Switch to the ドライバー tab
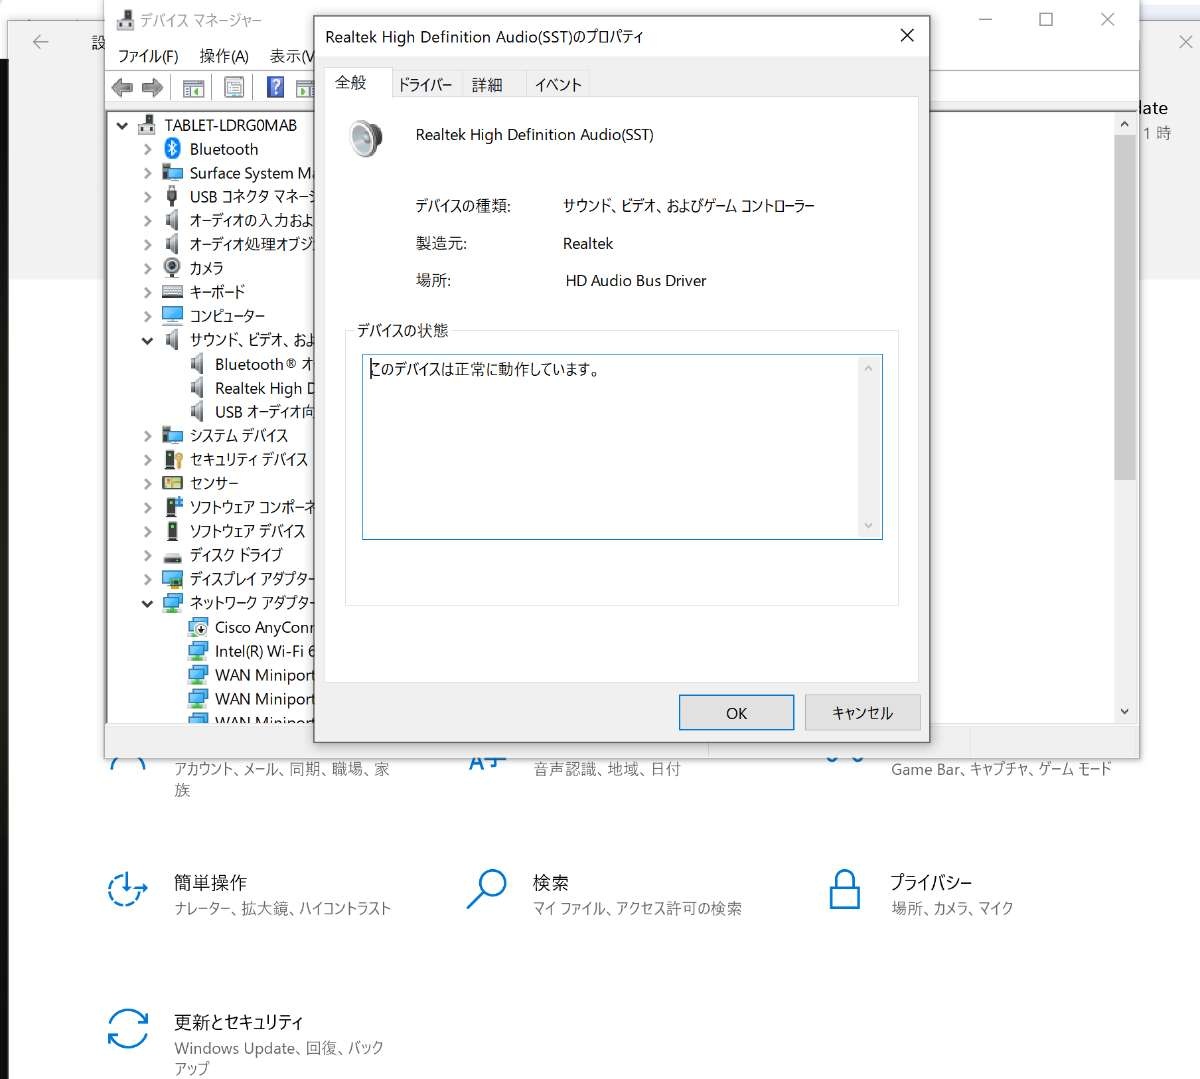Image resolution: width=1200 pixels, height=1079 pixels. 425,85
